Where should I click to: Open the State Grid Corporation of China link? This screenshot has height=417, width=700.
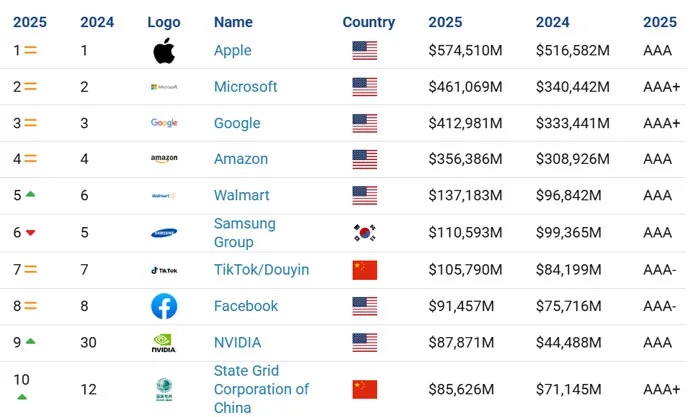(x=262, y=389)
